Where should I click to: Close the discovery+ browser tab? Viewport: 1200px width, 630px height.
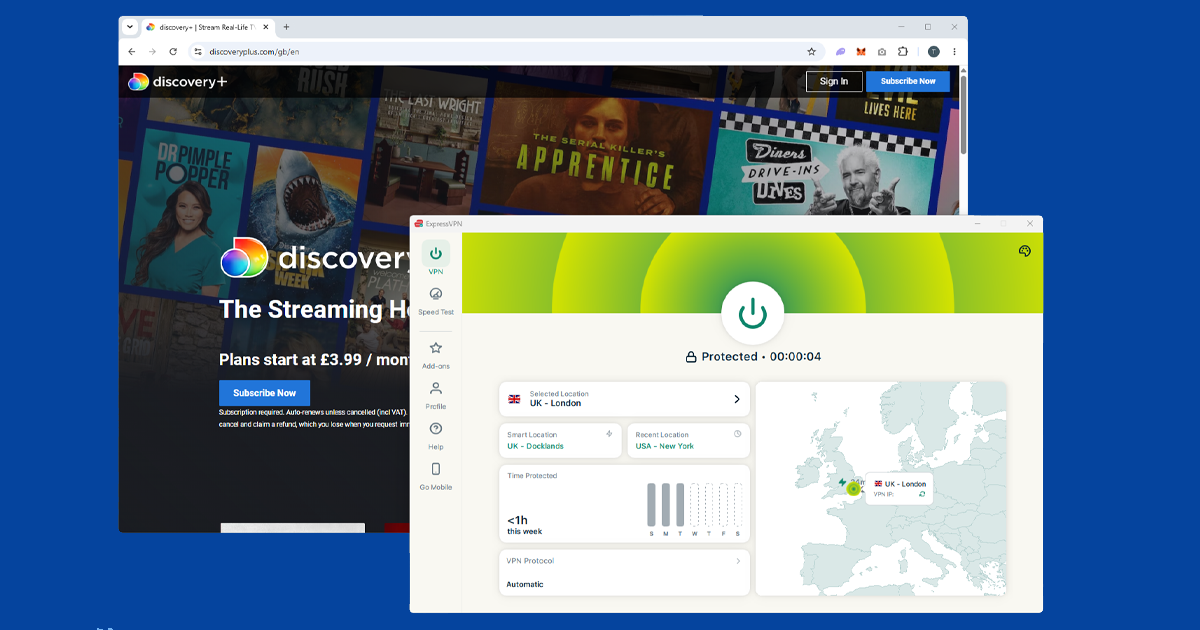point(266,27)
